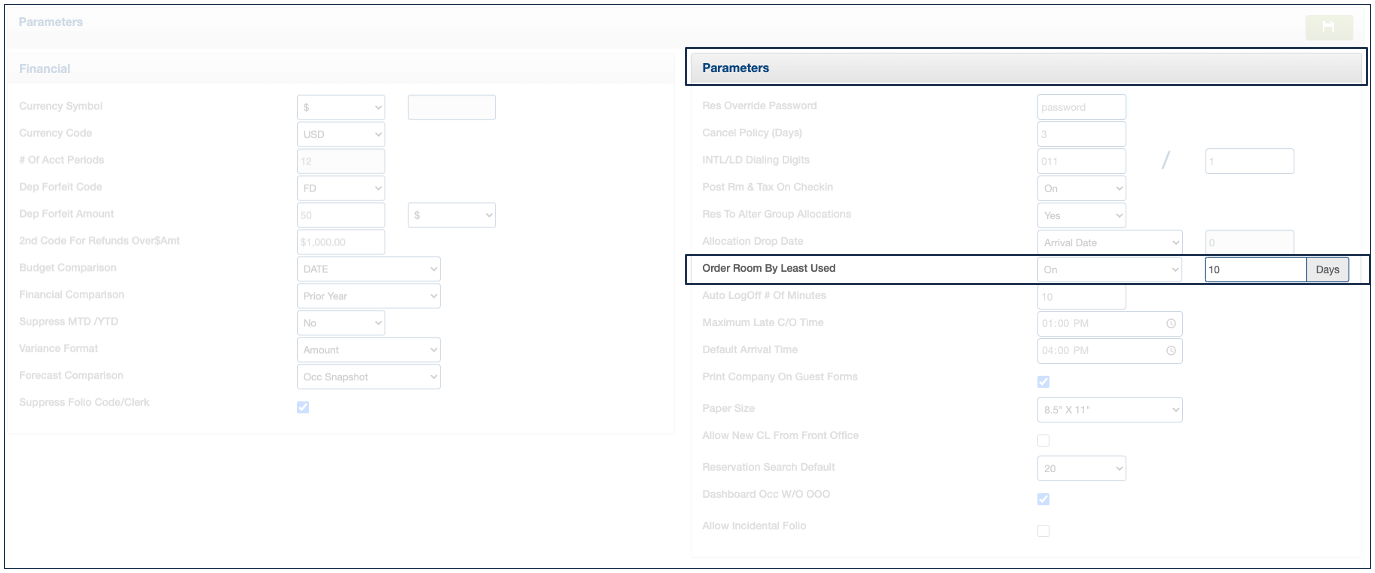This screenshot has width=1375, height=573.
Task: Open the Currency Symbol dropdown
Action: pos(341,107)
